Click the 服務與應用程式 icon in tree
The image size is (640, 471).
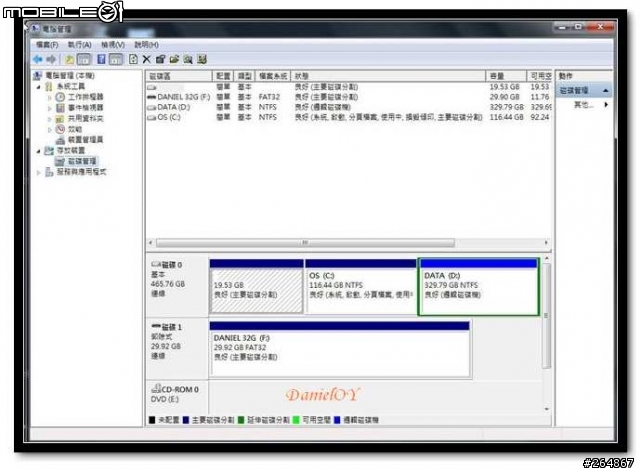49,172
